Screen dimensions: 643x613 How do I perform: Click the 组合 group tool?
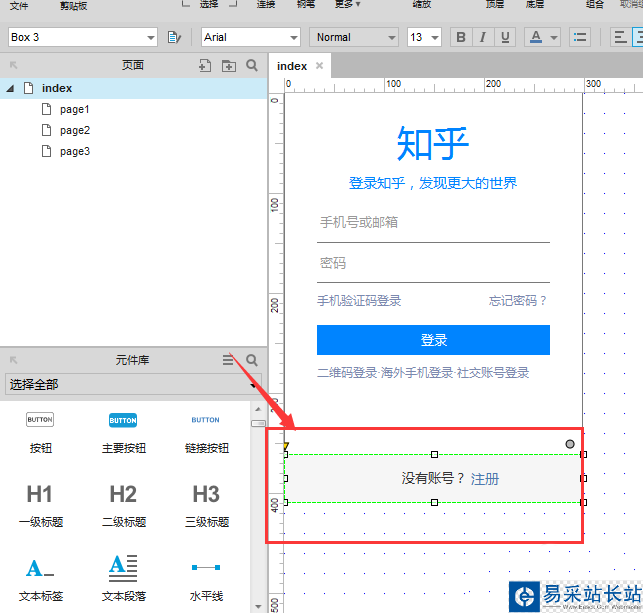tap(595, 5)
